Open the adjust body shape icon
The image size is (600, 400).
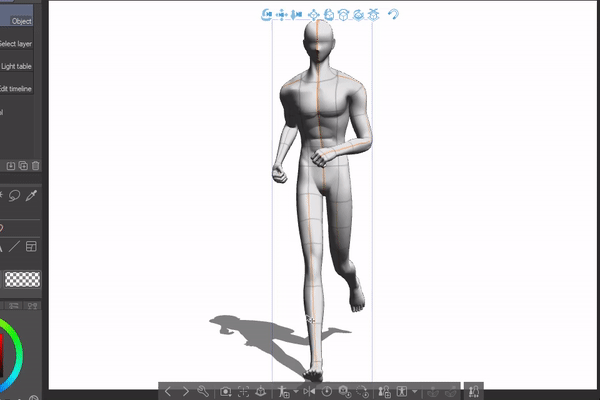[x=402, y=391]
